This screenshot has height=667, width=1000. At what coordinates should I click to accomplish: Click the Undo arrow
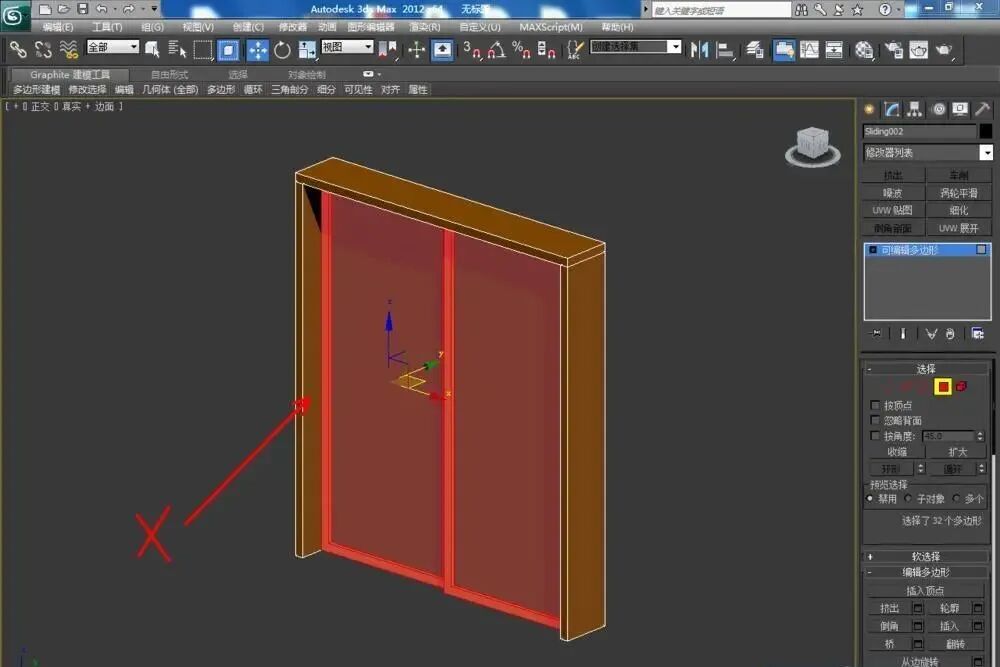click(101, 9)
